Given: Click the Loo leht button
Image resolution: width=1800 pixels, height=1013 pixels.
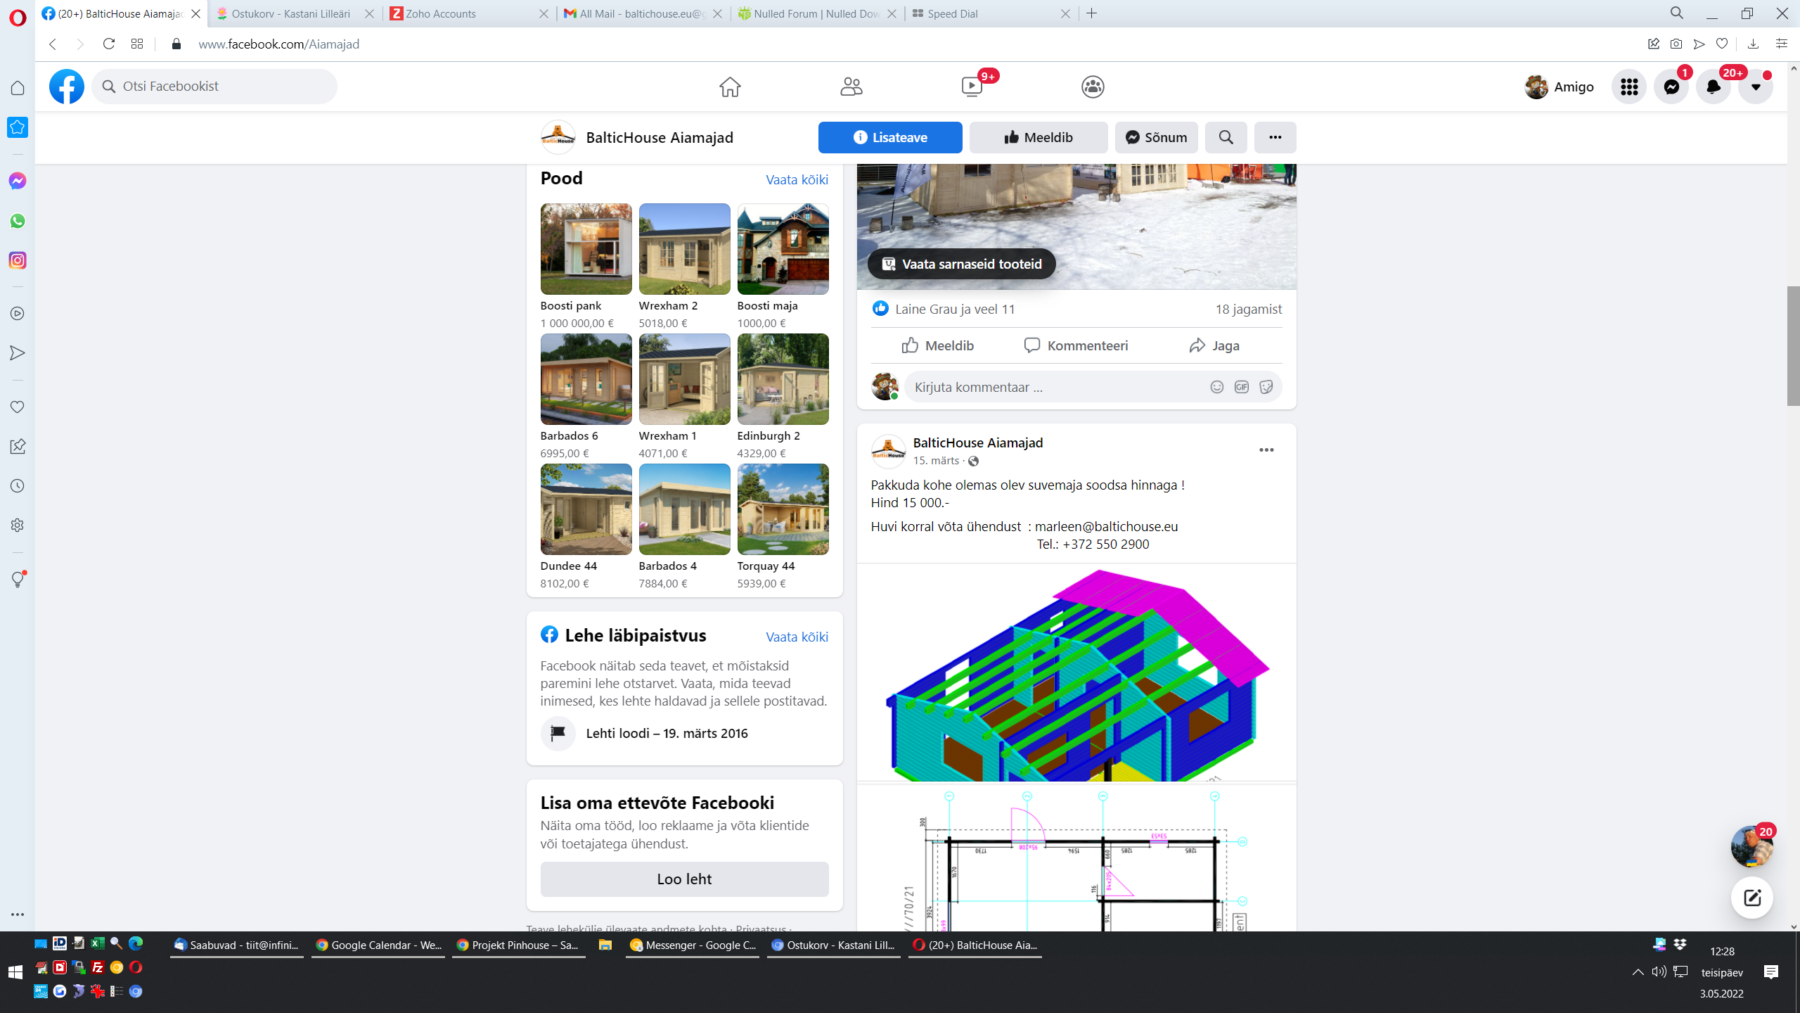Looking at the screenshot, I should coord(684,879).
